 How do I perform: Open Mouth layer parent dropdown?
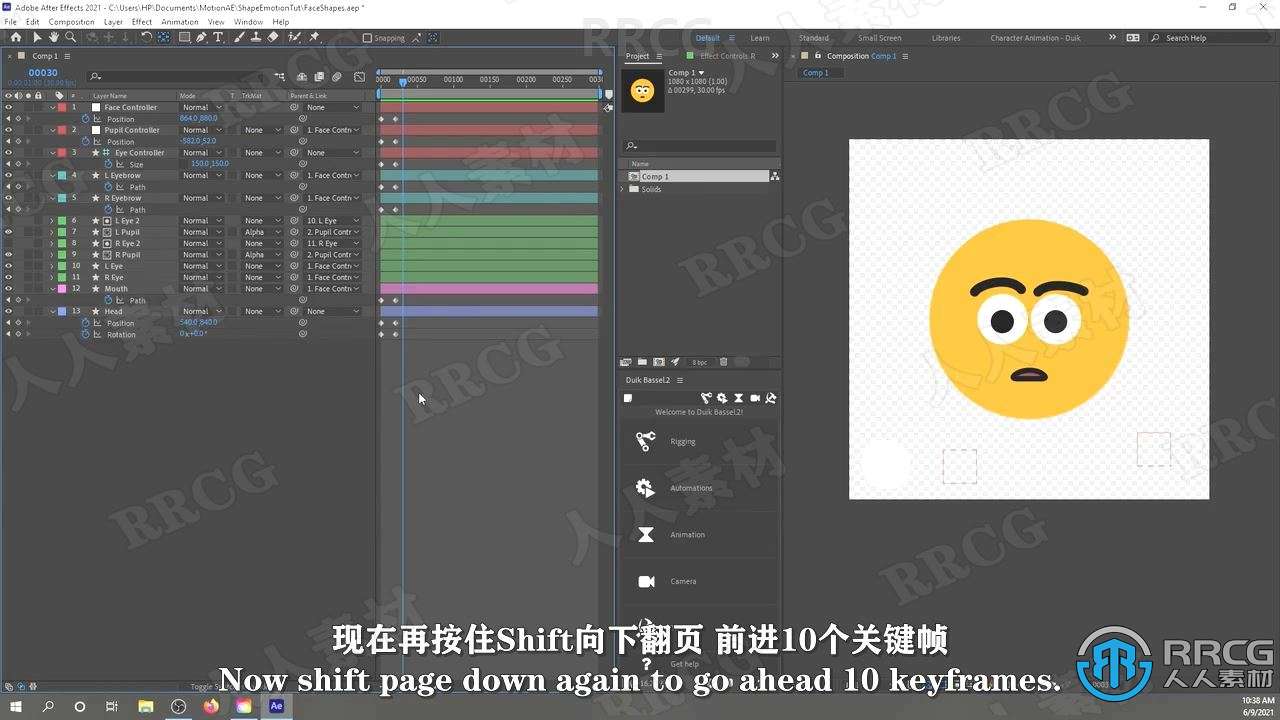point(333,289)
